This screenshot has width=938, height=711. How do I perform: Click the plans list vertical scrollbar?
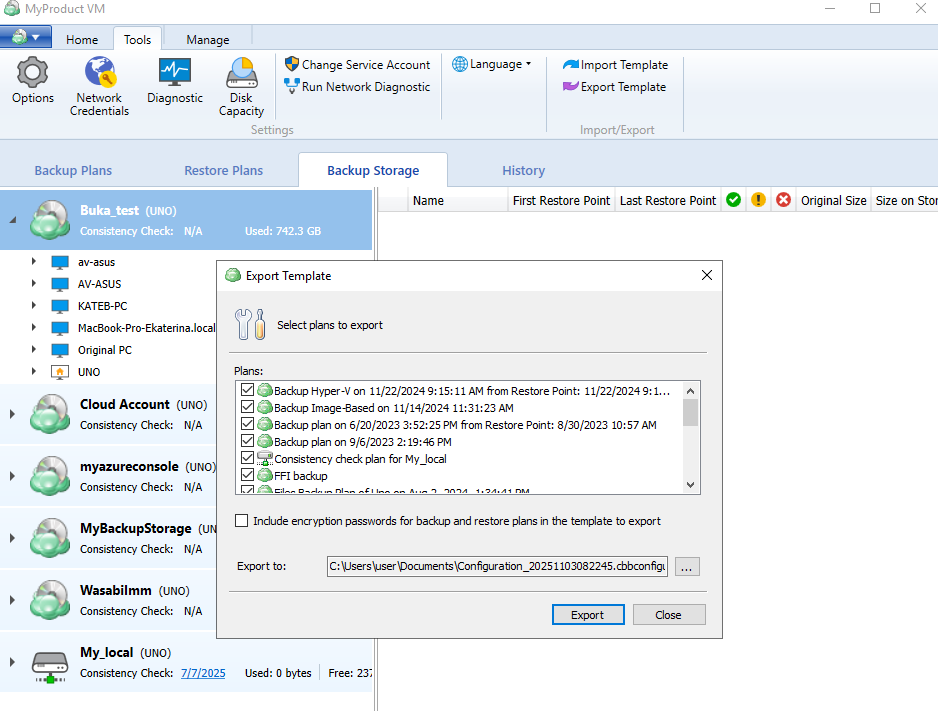(x=690, y=440)
